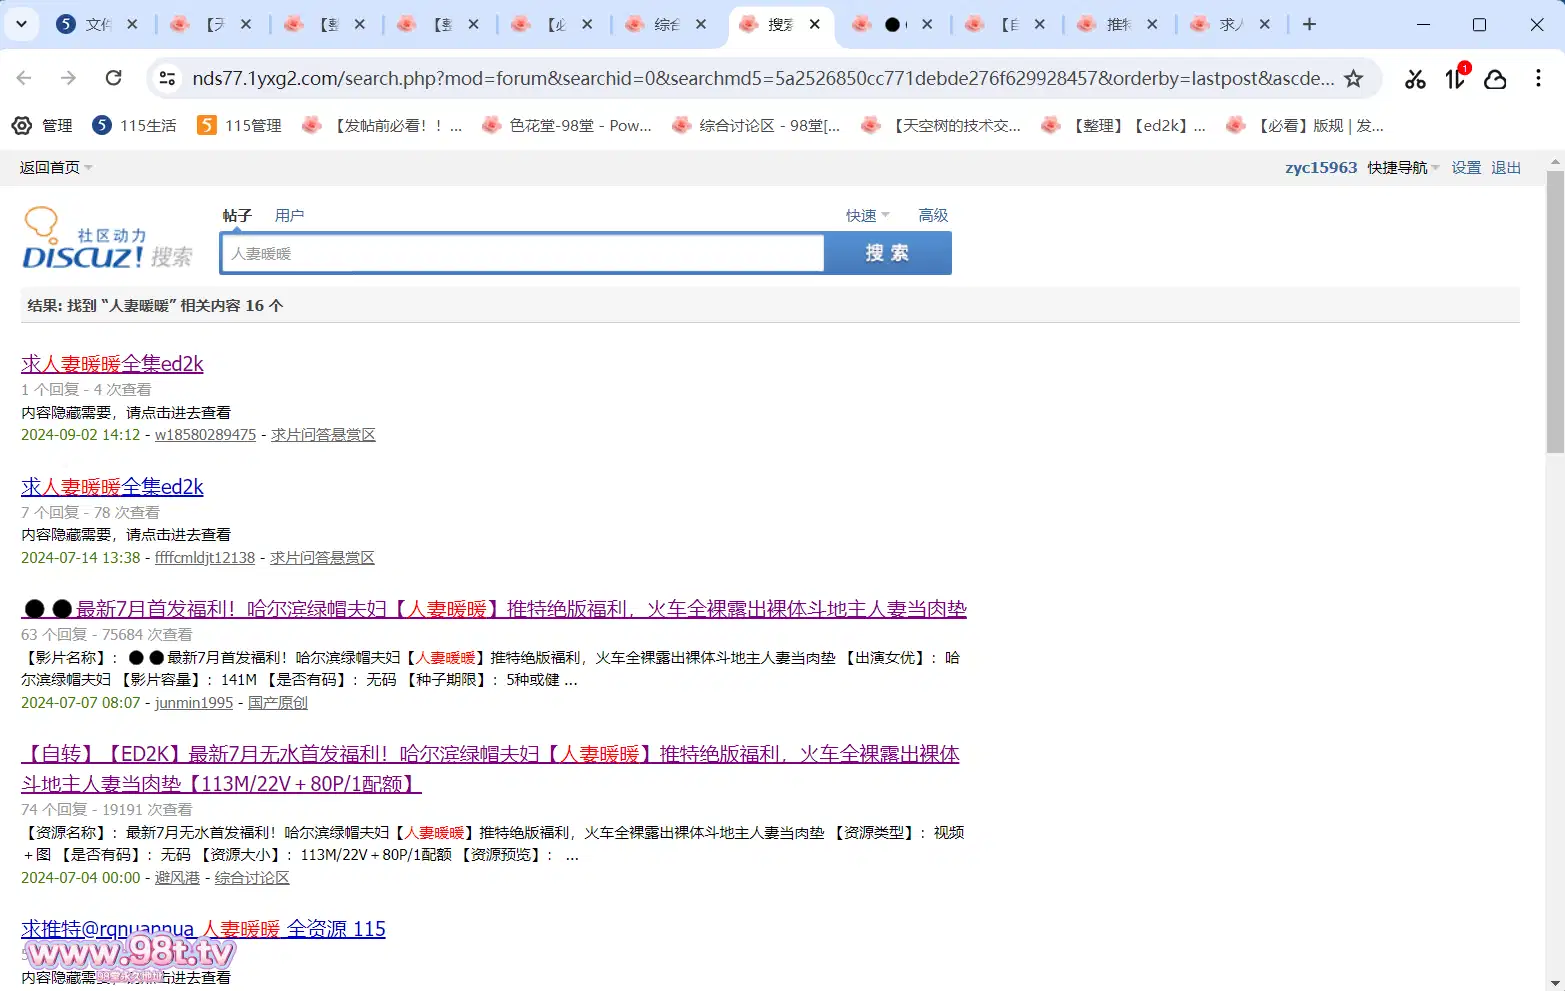
Task: Click the Discuz! 搜索 logo
Action: click(107, 240)
